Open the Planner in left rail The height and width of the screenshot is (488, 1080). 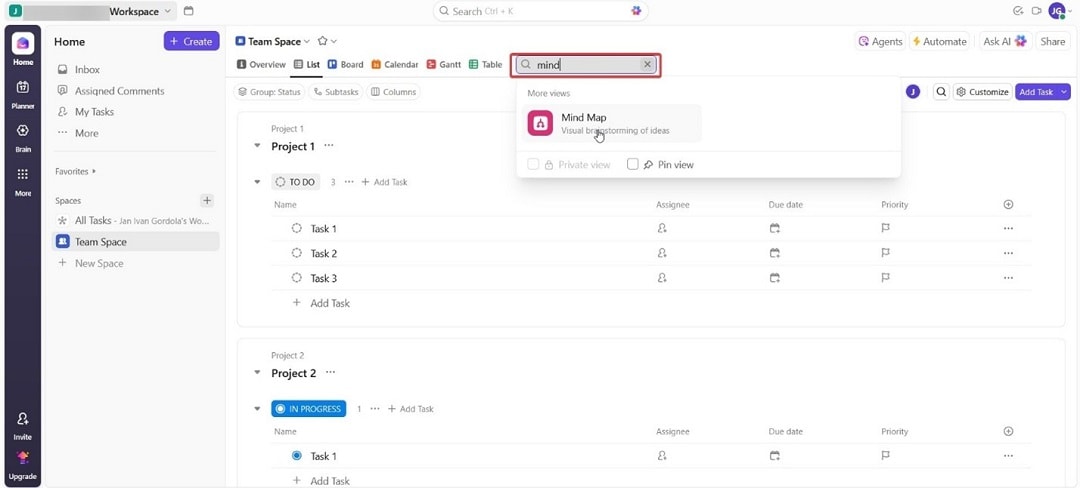click(23, 87)
